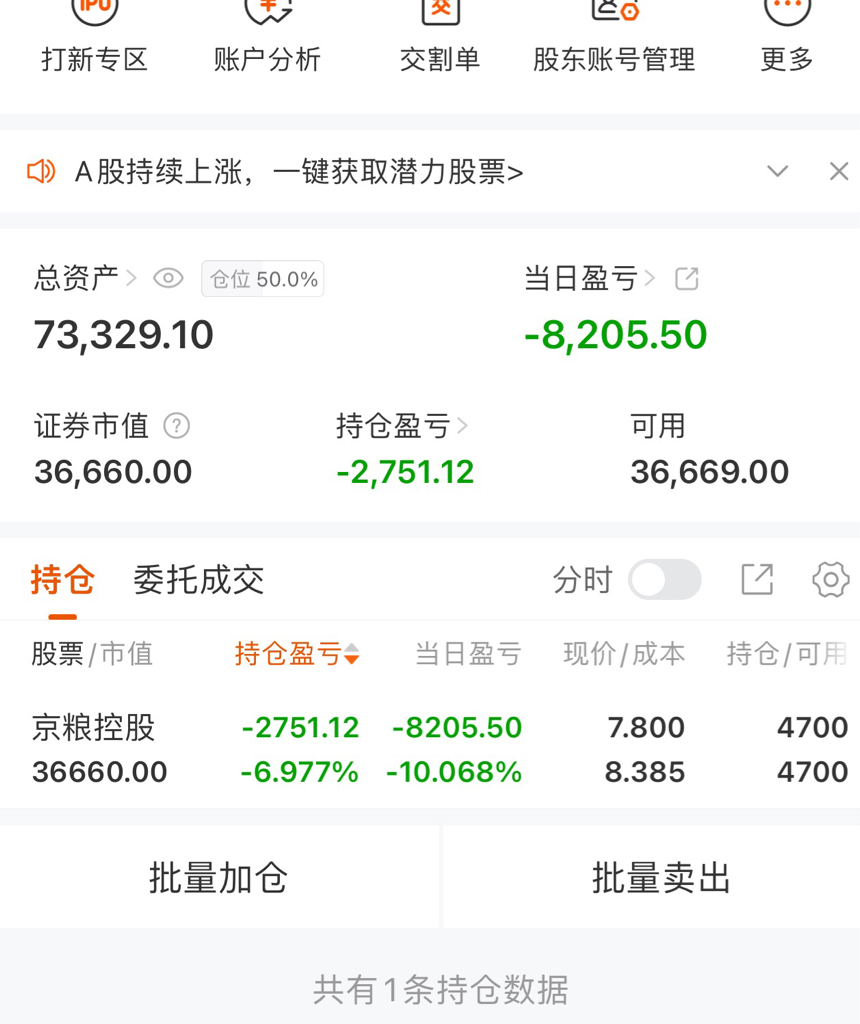Select the 持仓 tab
Screen dimensions: 860x1024
(x=62, y=579)
